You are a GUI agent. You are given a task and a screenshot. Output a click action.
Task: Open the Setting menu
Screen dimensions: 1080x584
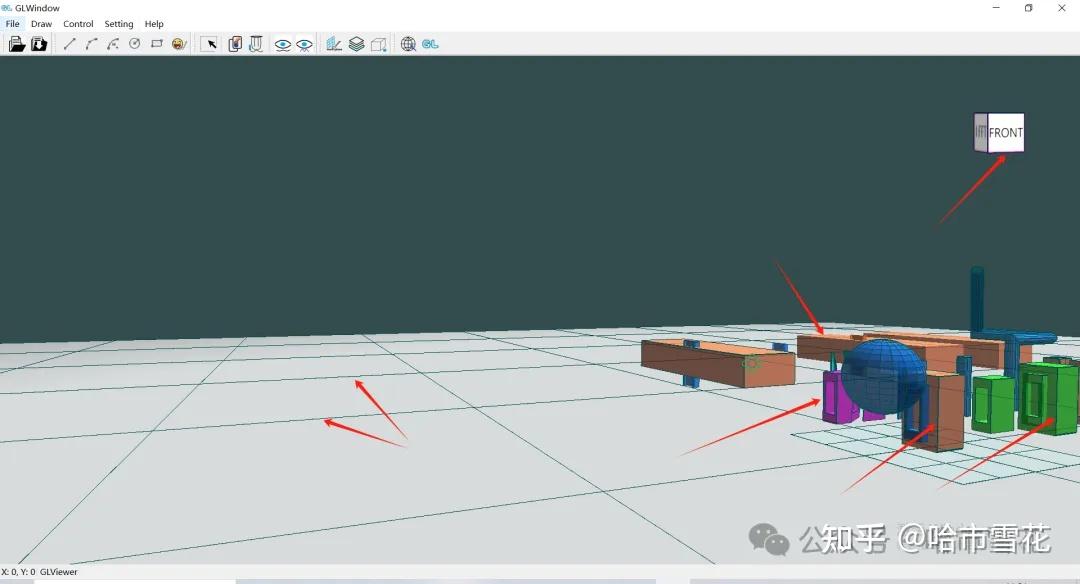click(x=118, y=23)
